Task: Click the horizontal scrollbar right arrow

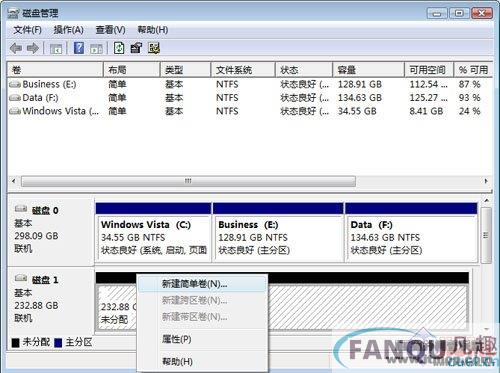Action: [486, 181]
